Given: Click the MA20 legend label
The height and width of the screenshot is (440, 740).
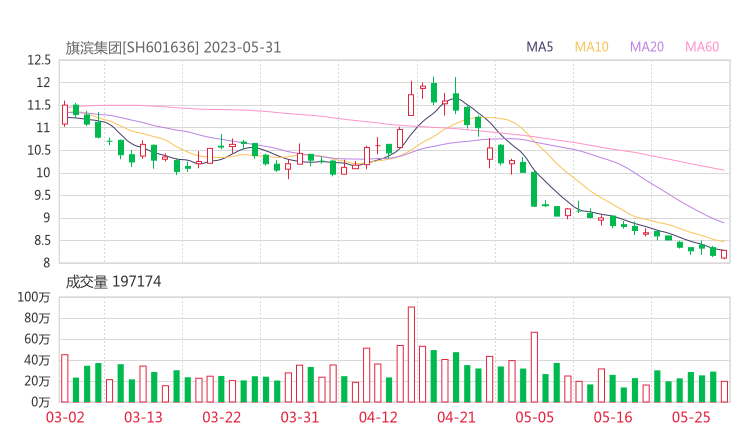Looking at the screenshot, I should 647,47.
